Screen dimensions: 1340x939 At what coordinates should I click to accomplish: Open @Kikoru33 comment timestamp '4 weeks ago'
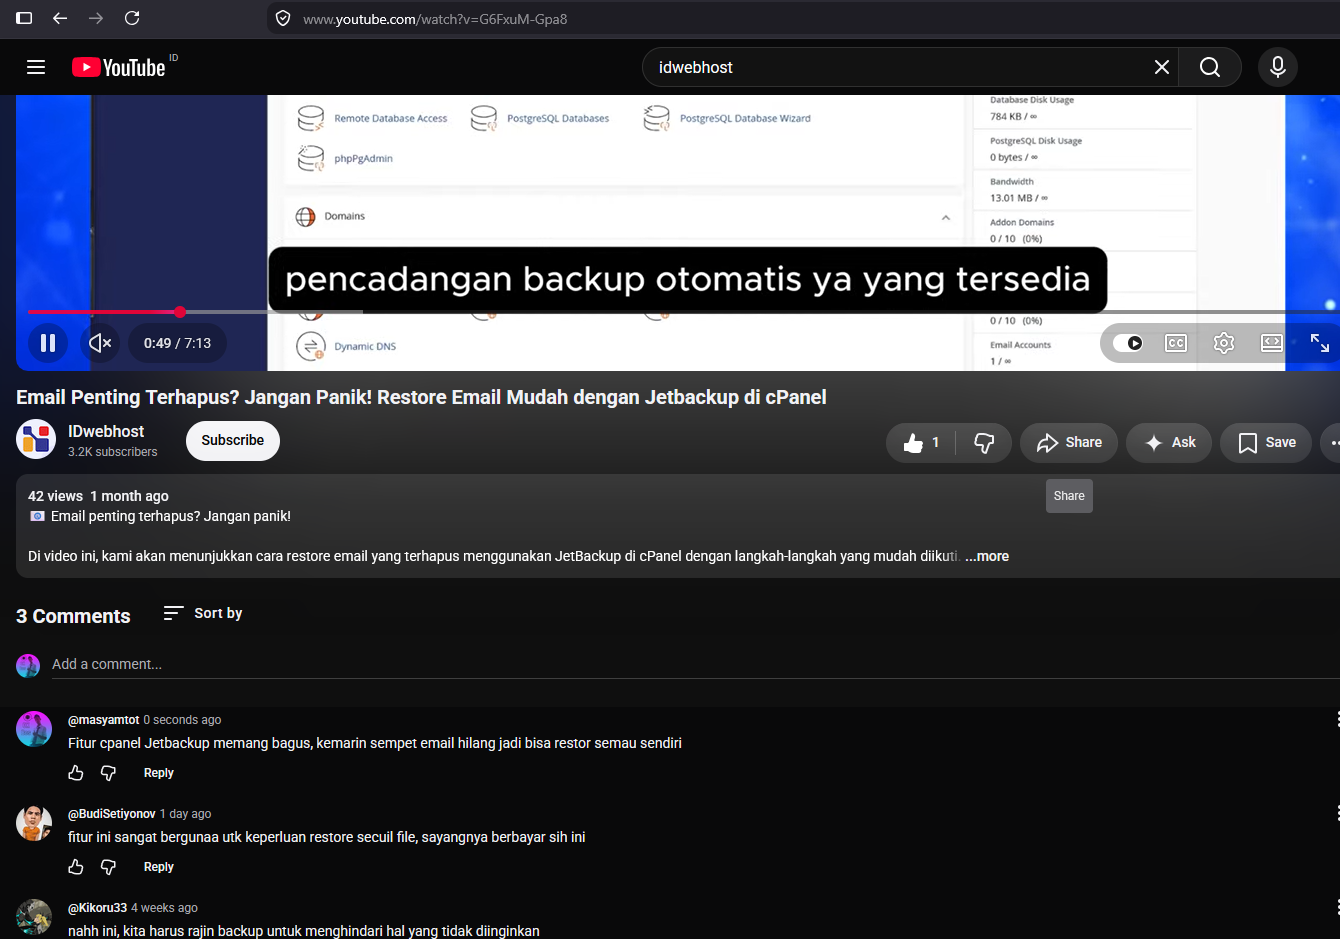point(164,908)
